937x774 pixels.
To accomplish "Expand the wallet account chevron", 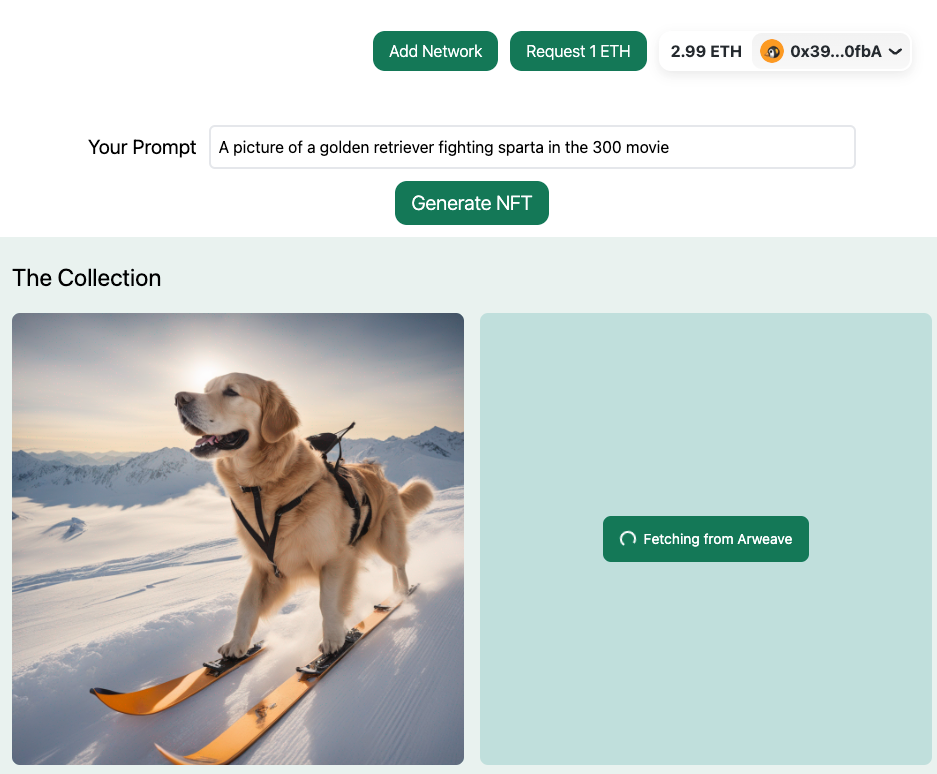I will coord(895,51).
